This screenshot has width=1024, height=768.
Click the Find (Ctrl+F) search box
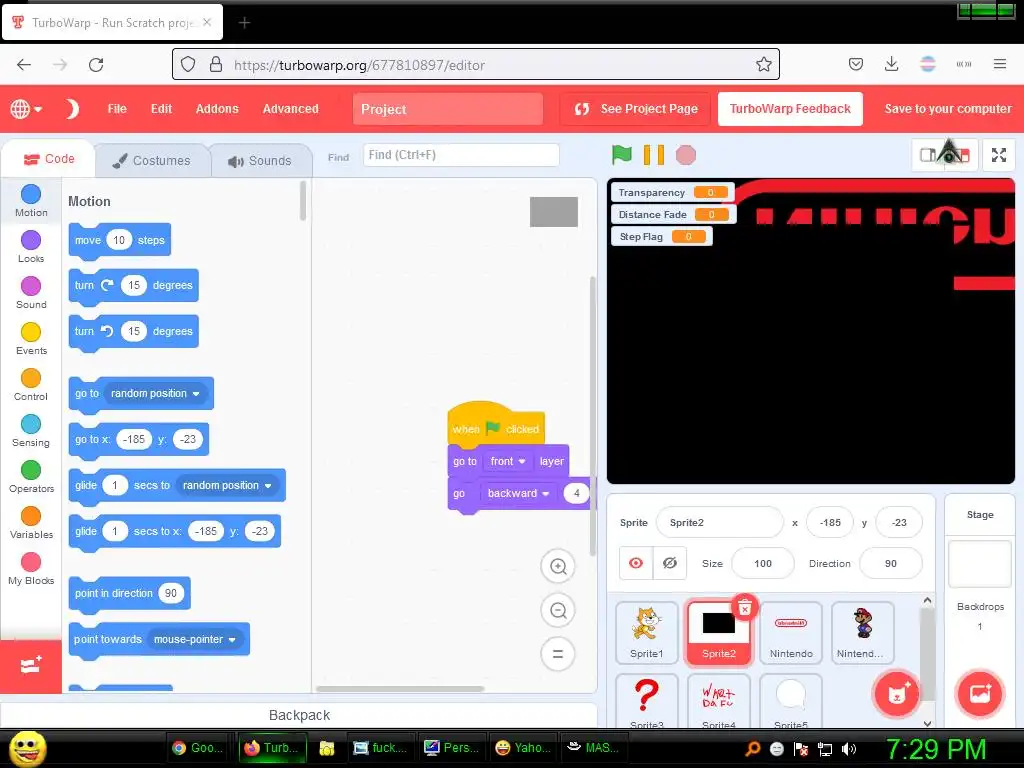(x=460, y=155)
